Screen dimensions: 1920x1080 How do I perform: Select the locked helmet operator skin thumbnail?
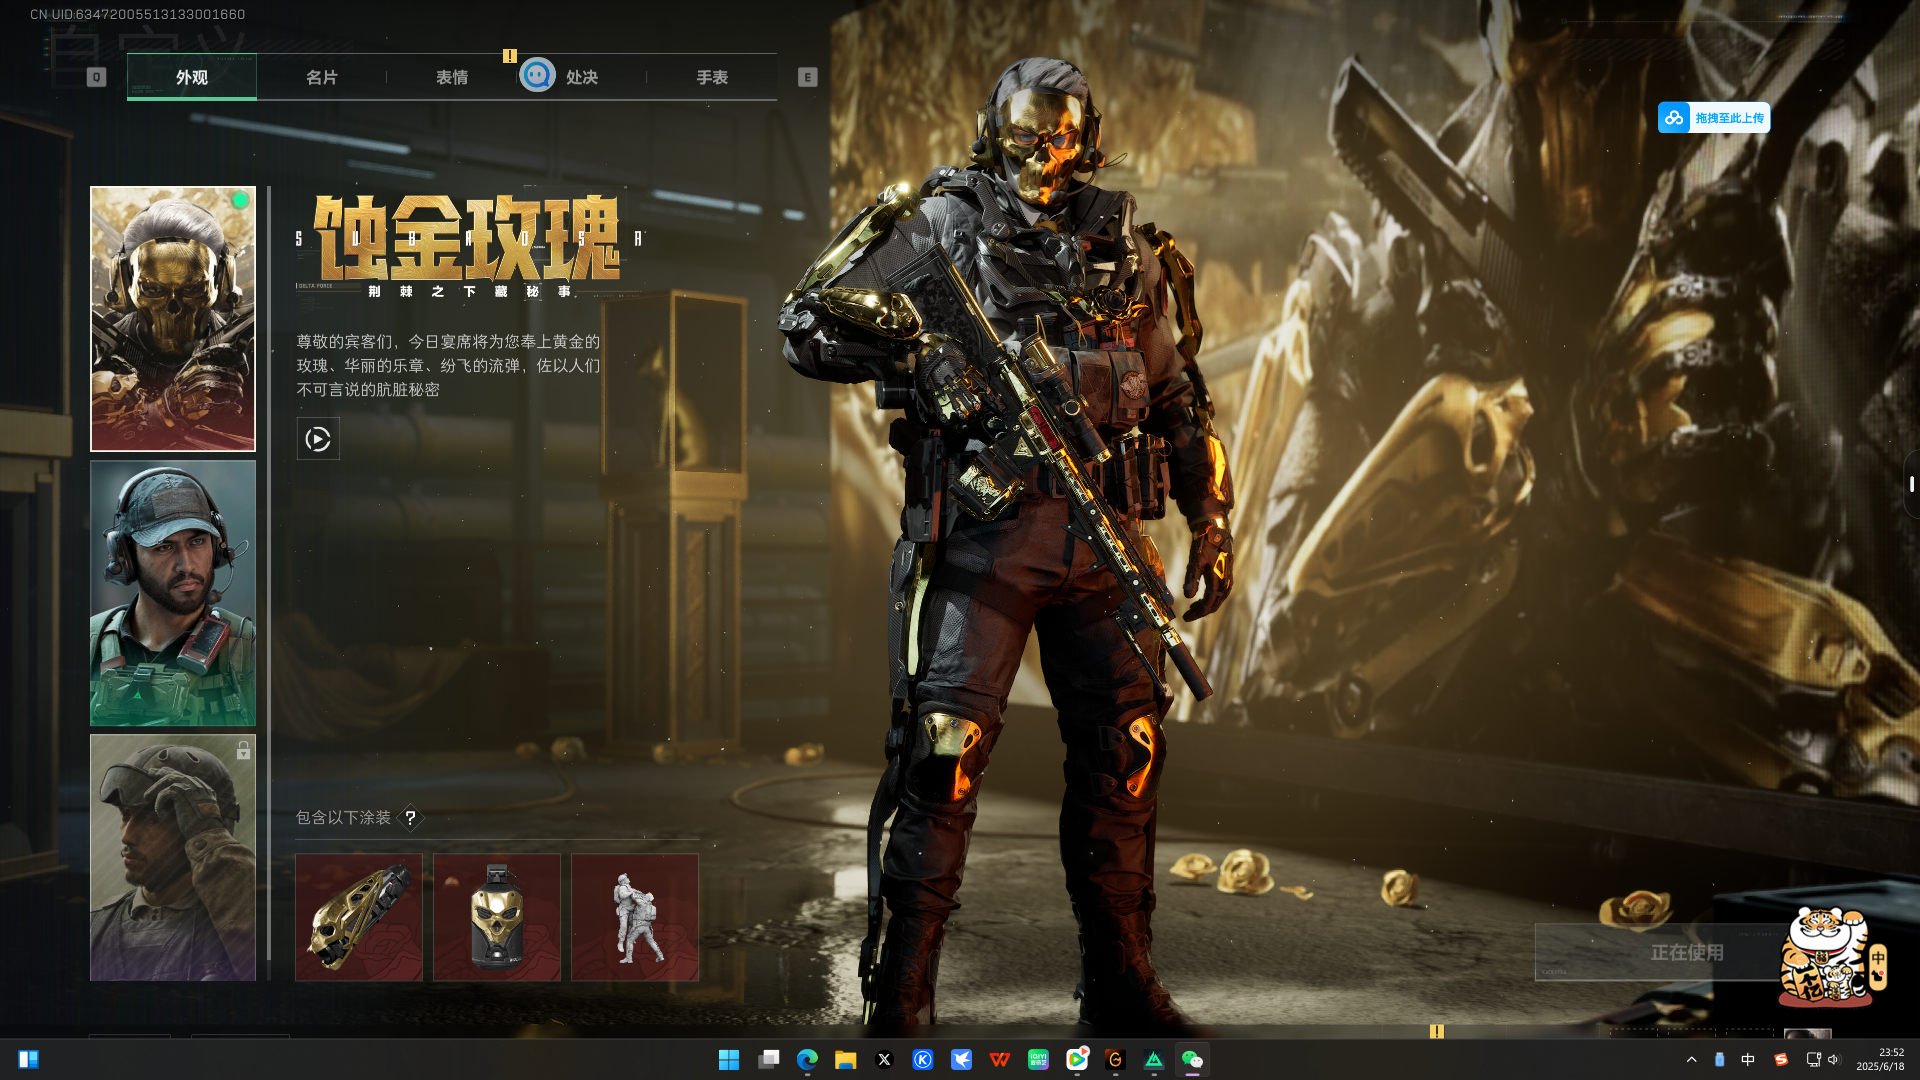coord(173,857)
